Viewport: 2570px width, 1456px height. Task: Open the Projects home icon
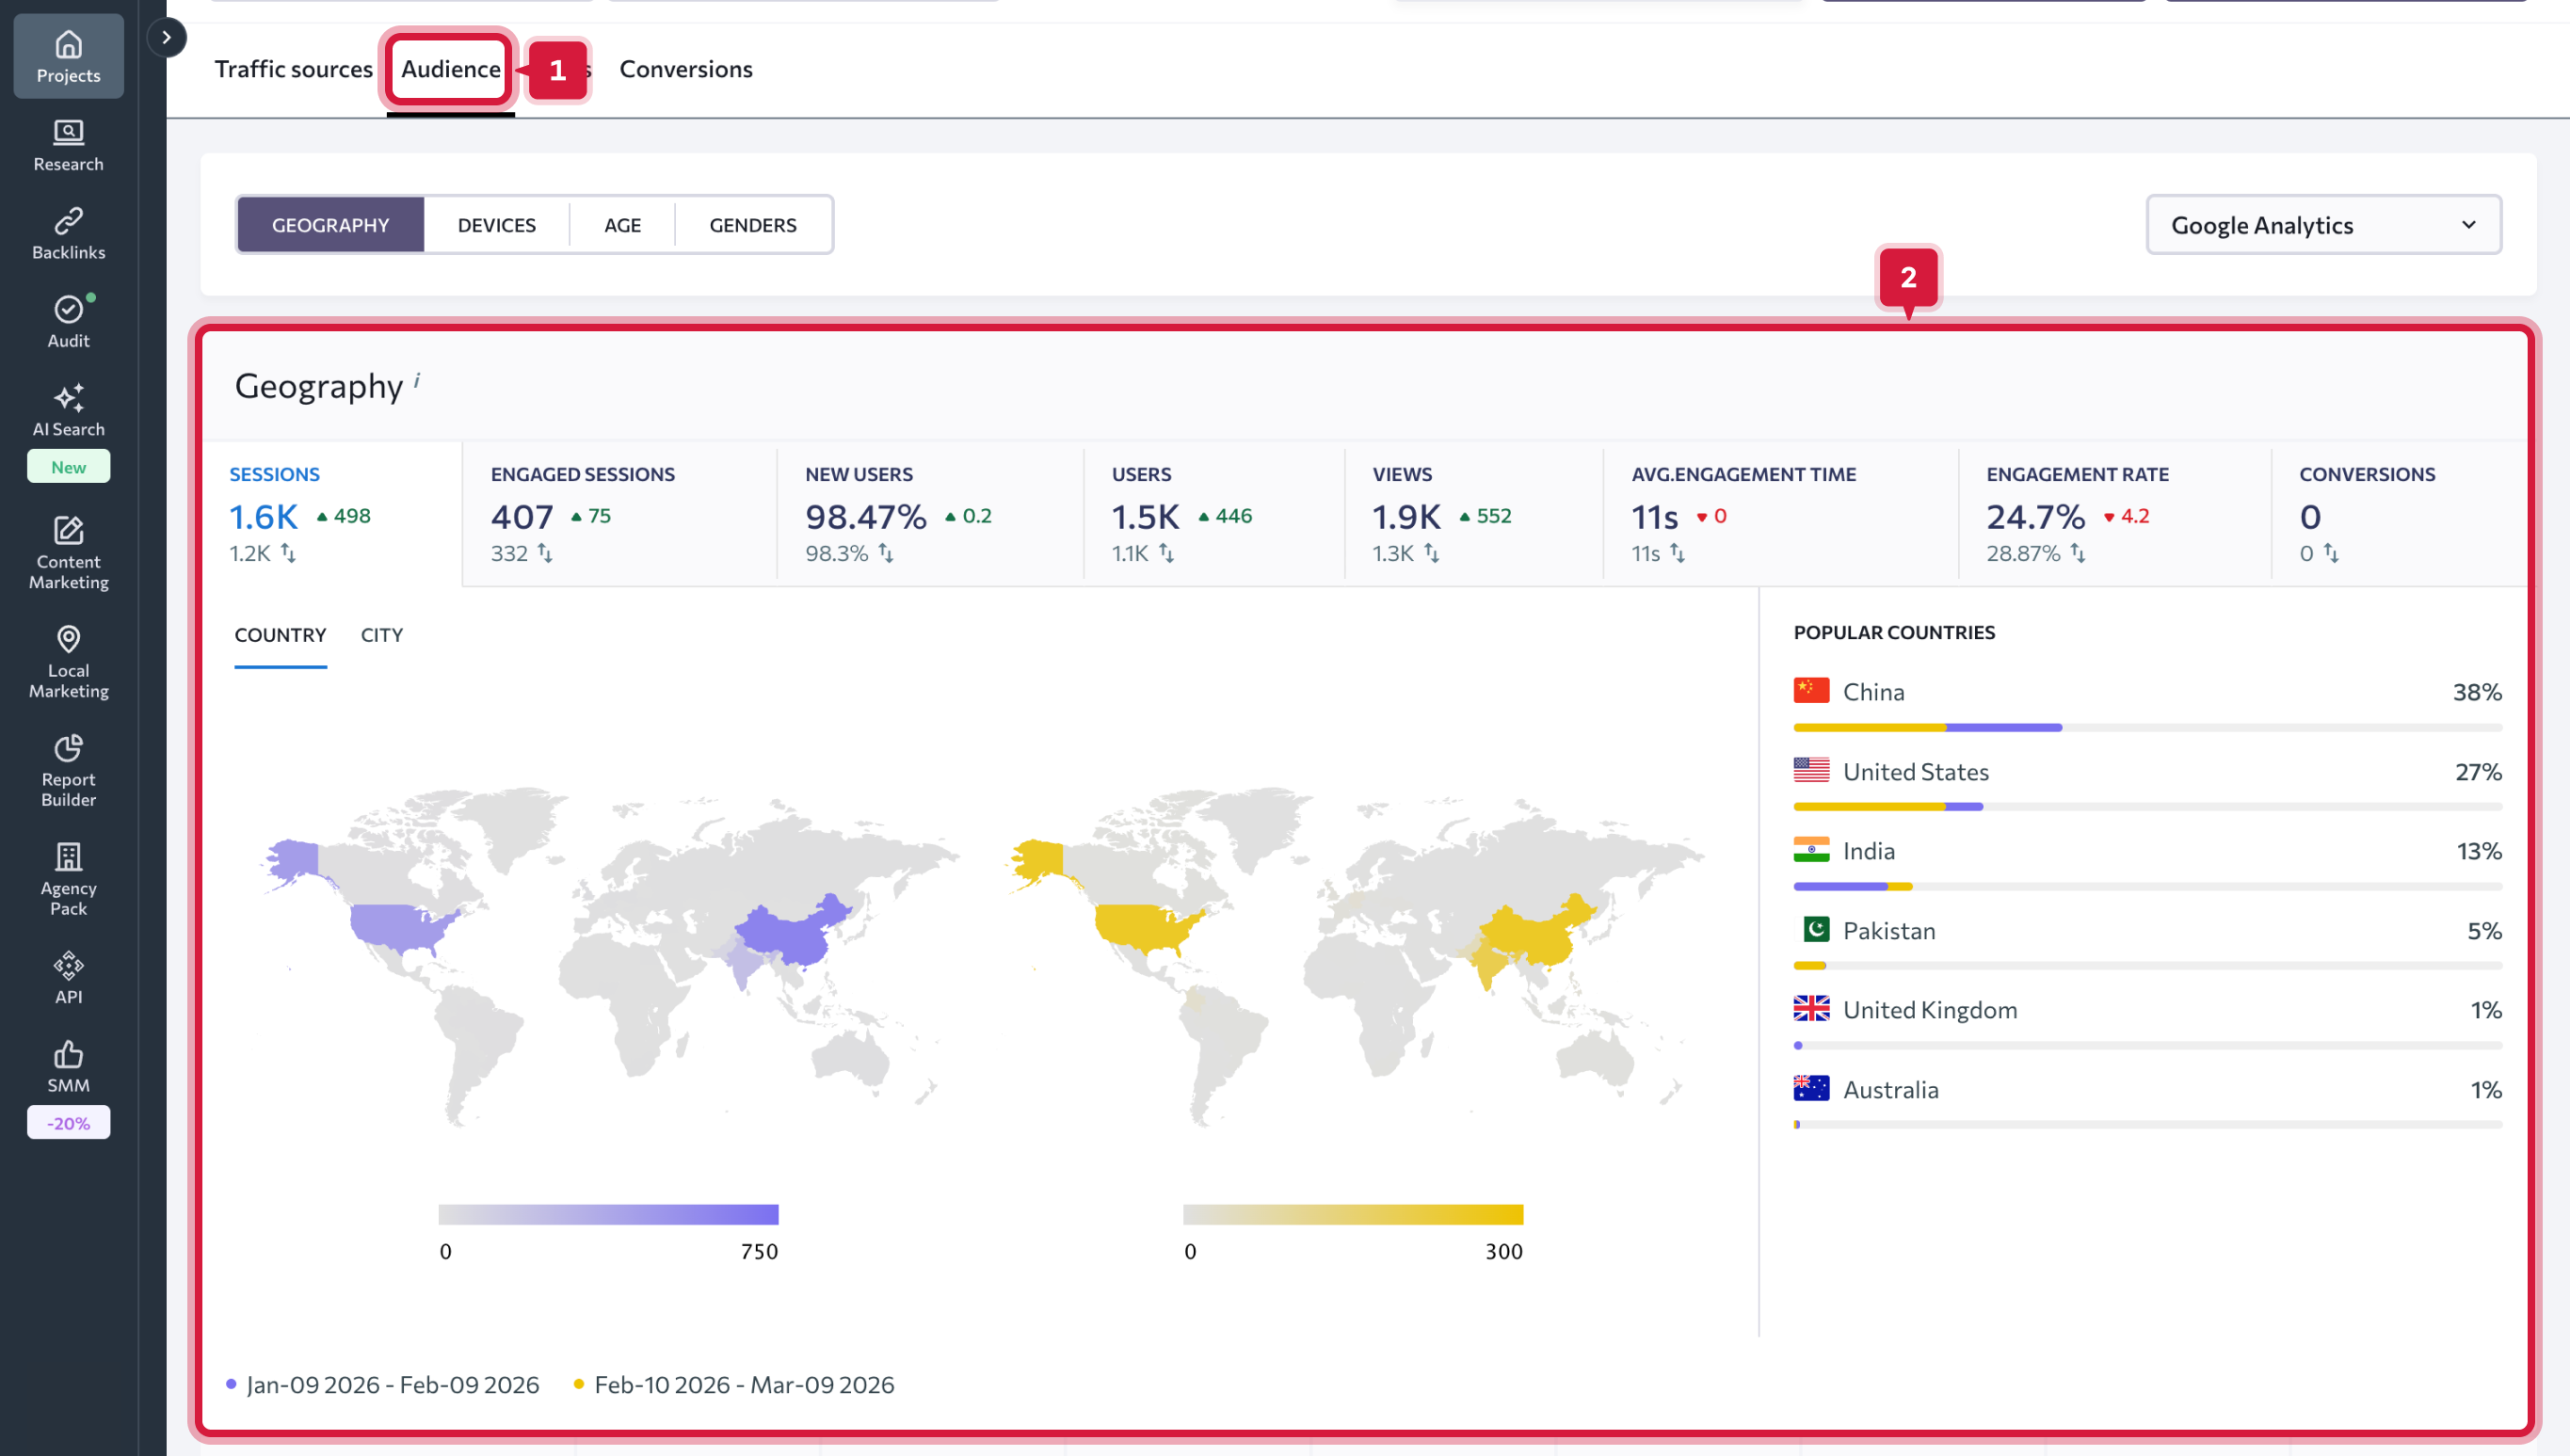click(68, 56)
